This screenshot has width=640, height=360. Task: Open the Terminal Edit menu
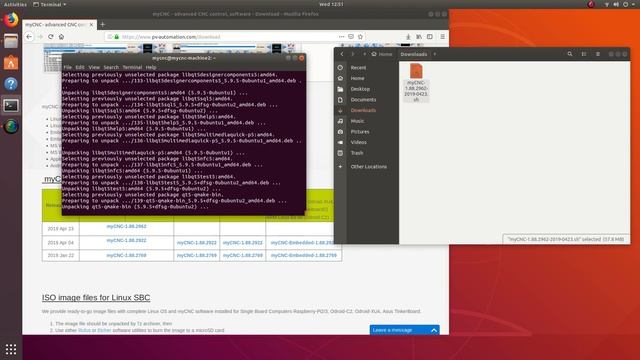[x=80, y=67]
